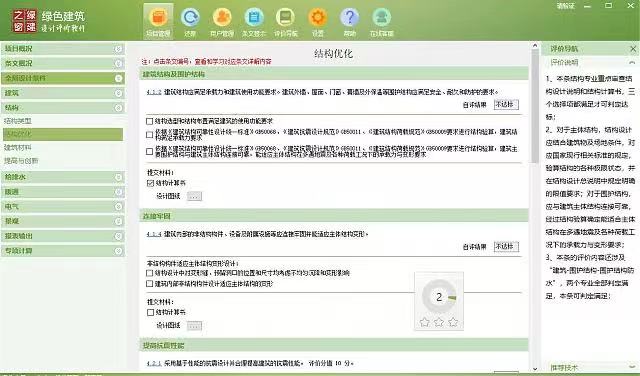Check the 结构设计中对变形缝 checkbox under 4.1.4
640x376 pixels.
click(149, 273)
